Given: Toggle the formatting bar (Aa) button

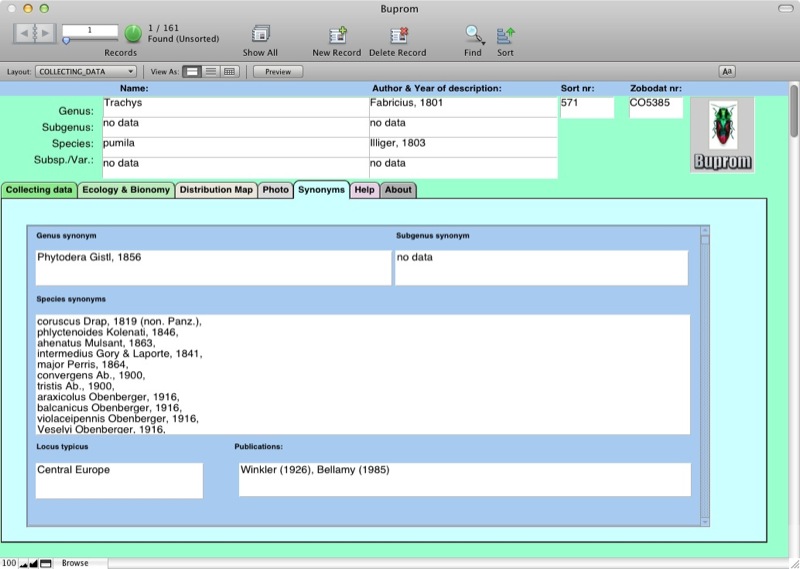Looking at the screenshot, I should (x=727, y=72).
